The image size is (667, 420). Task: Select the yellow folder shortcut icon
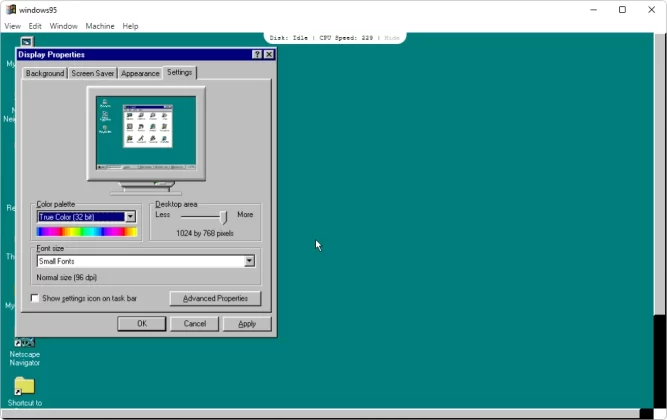tap(24, 386)
